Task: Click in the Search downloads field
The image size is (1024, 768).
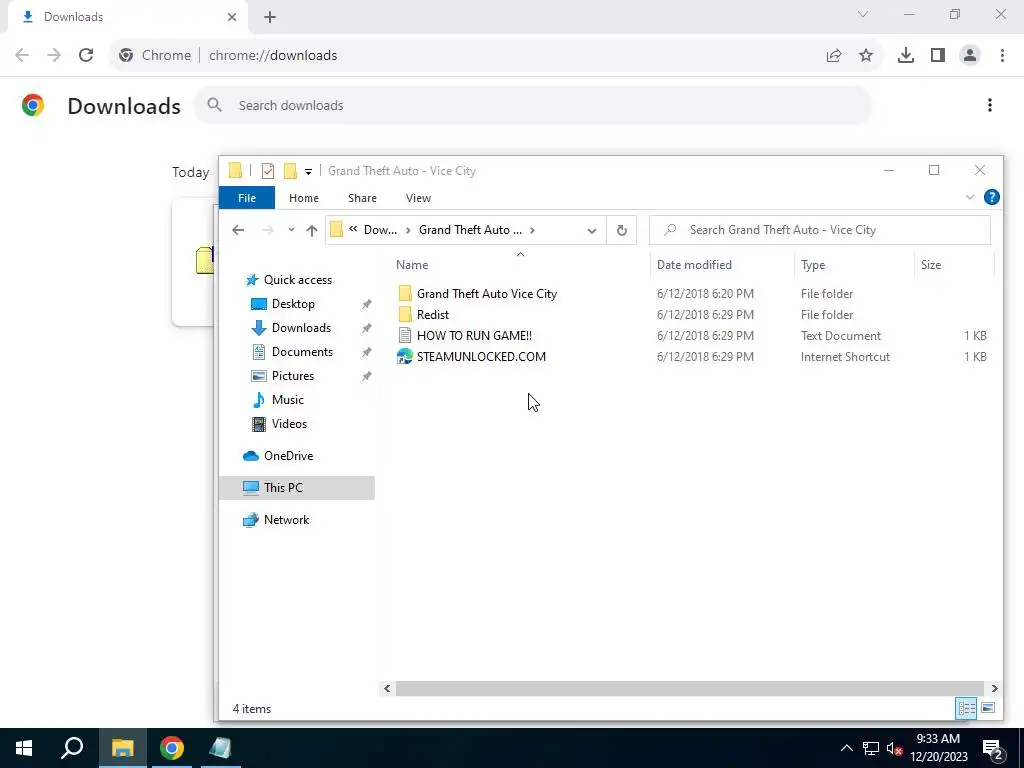Action: pos(533,105)
